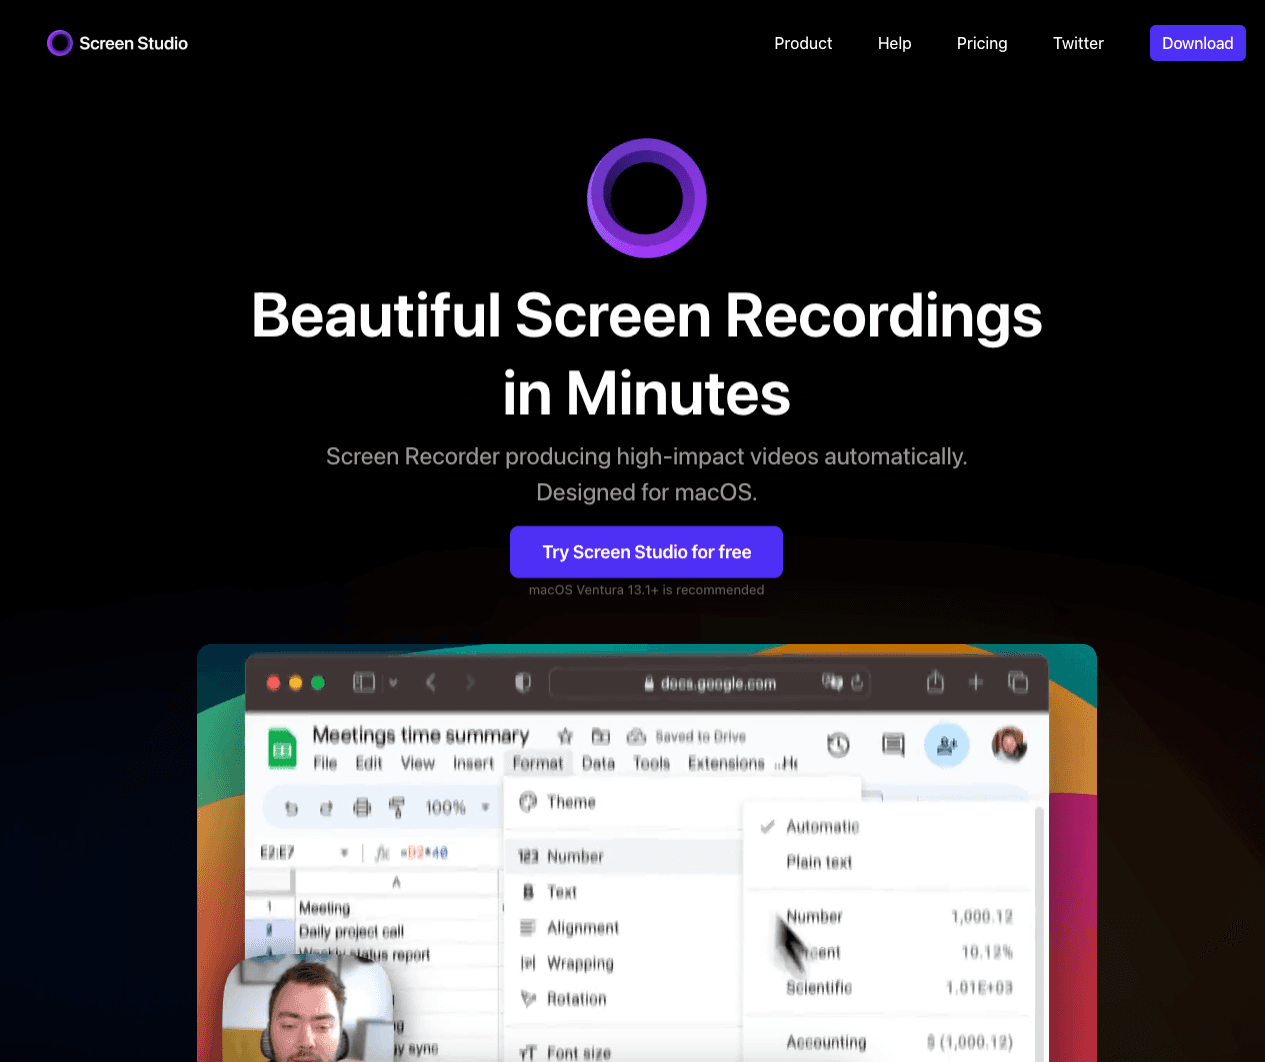Click the browser forward arrow in demo video
The image size is (1265, 1062).
tap(470, 683)
